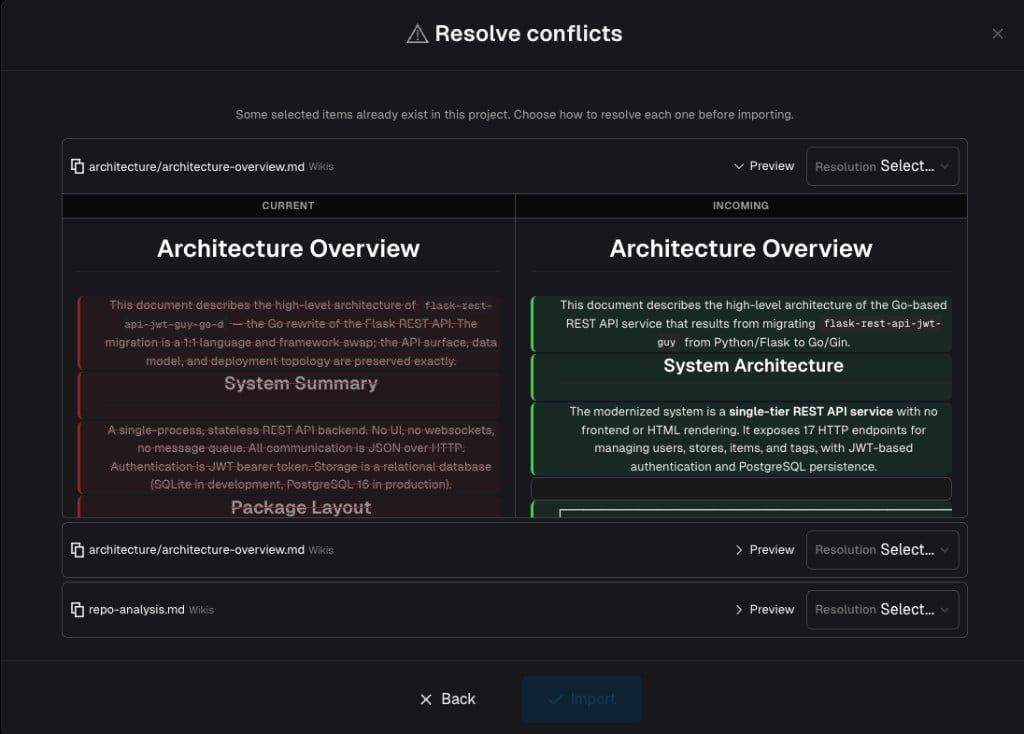The image size is (1024, 734).
Task: Click the added 'System Architecture' heading
Action: 753,366
